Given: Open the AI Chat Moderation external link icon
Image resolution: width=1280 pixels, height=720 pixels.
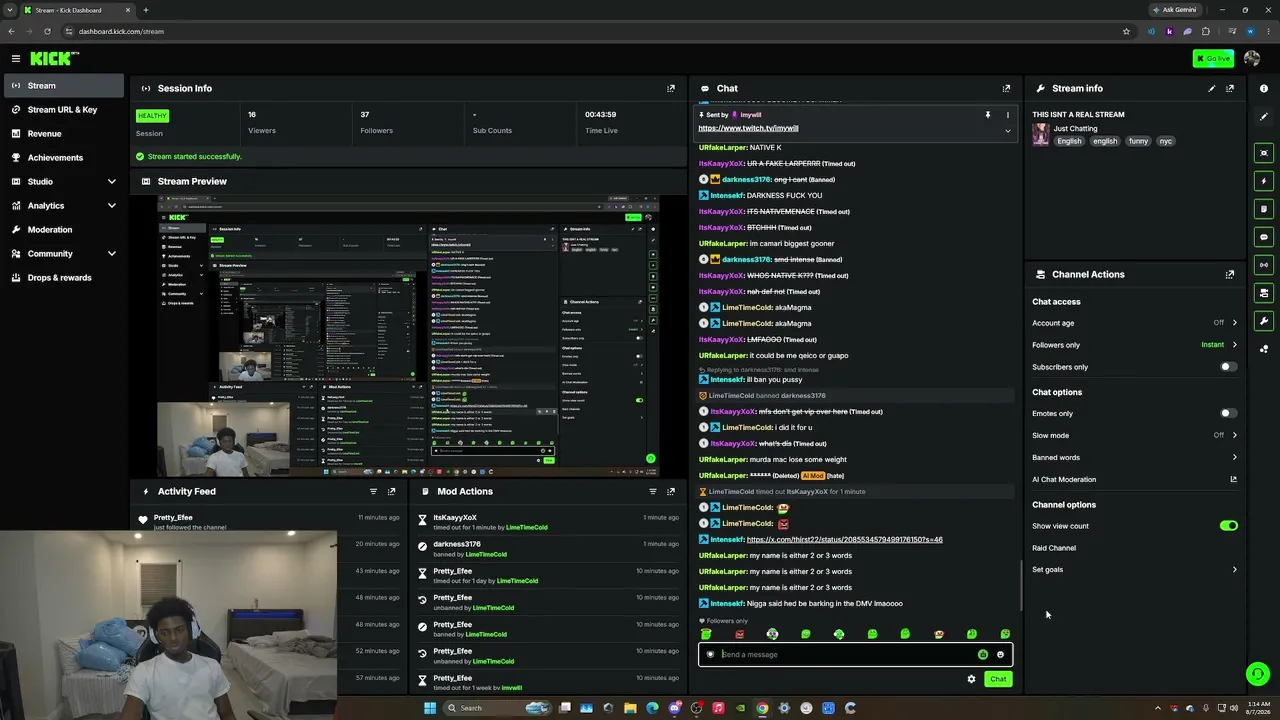Looking at the screenshot, I should pos(1233,479).
